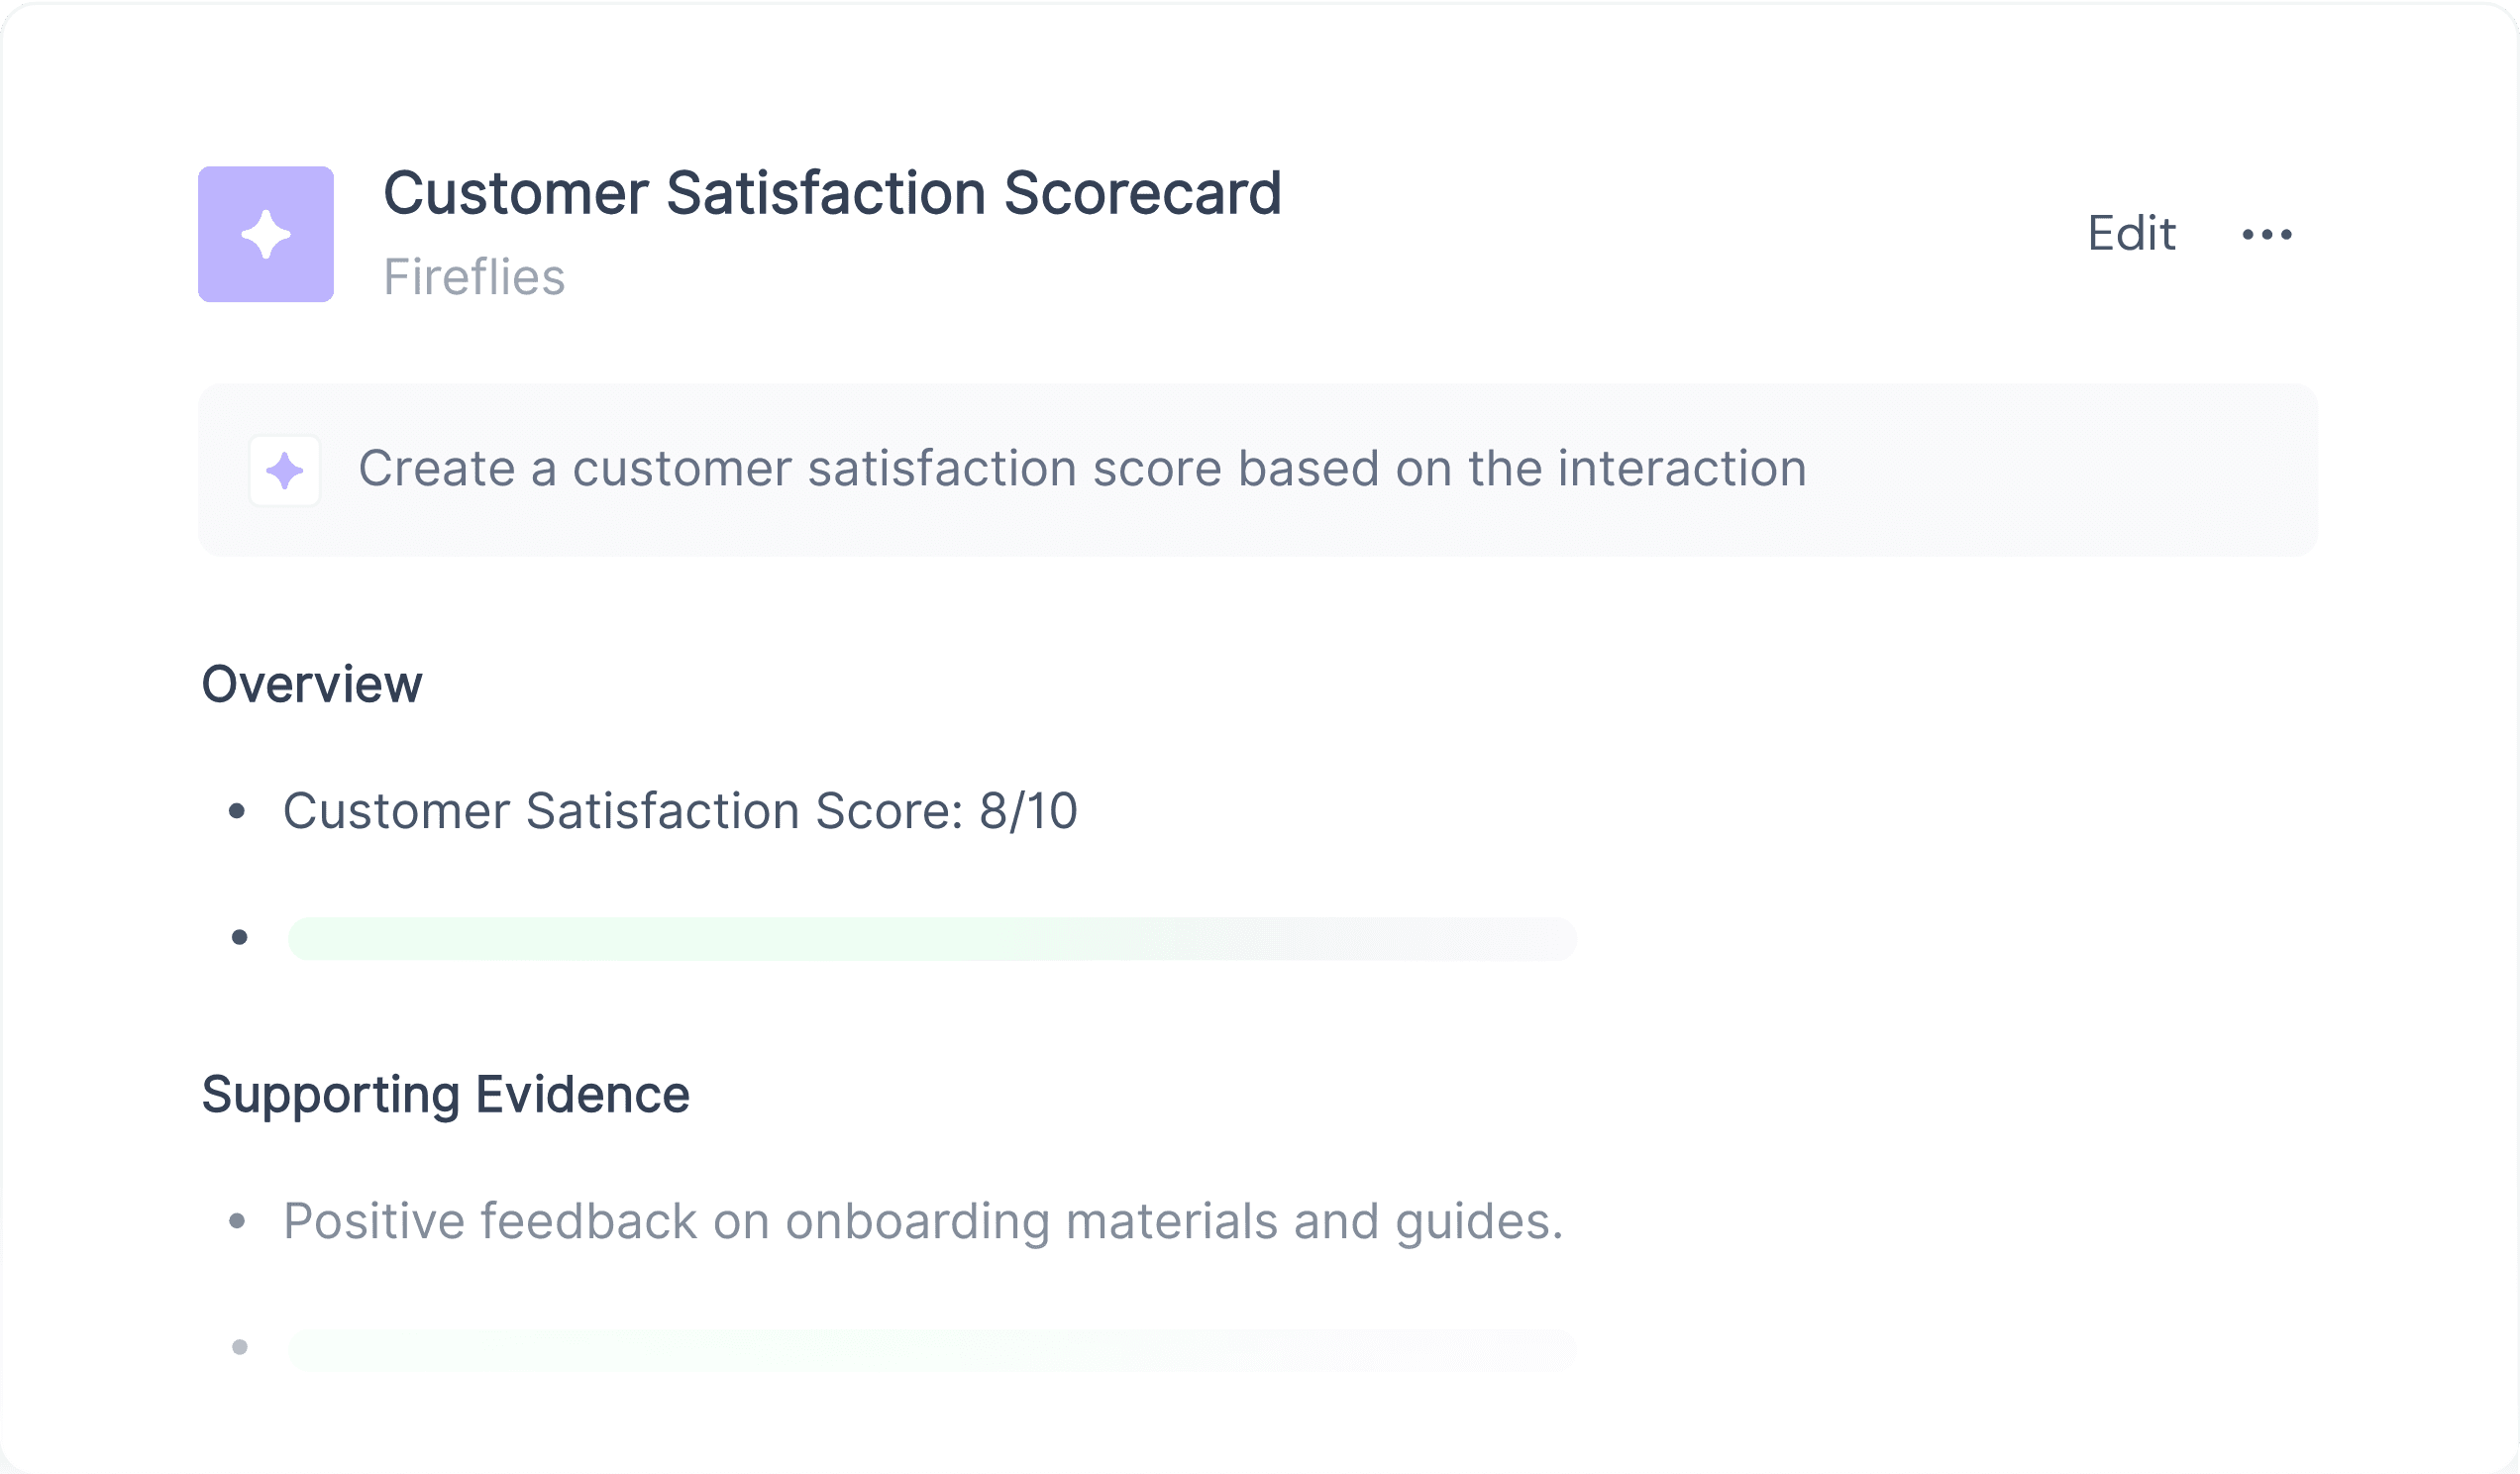Click the Edit button
The width and height of the screenshot is (2520, 1474).
[2131, 234]
